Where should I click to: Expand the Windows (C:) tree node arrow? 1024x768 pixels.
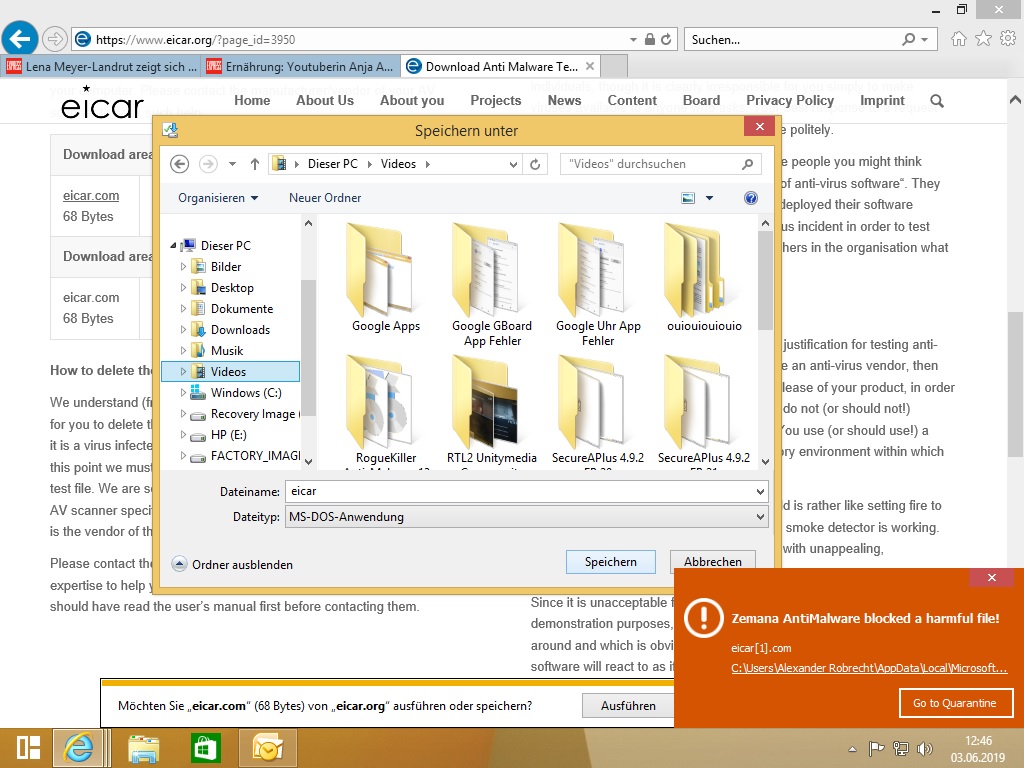183,392
